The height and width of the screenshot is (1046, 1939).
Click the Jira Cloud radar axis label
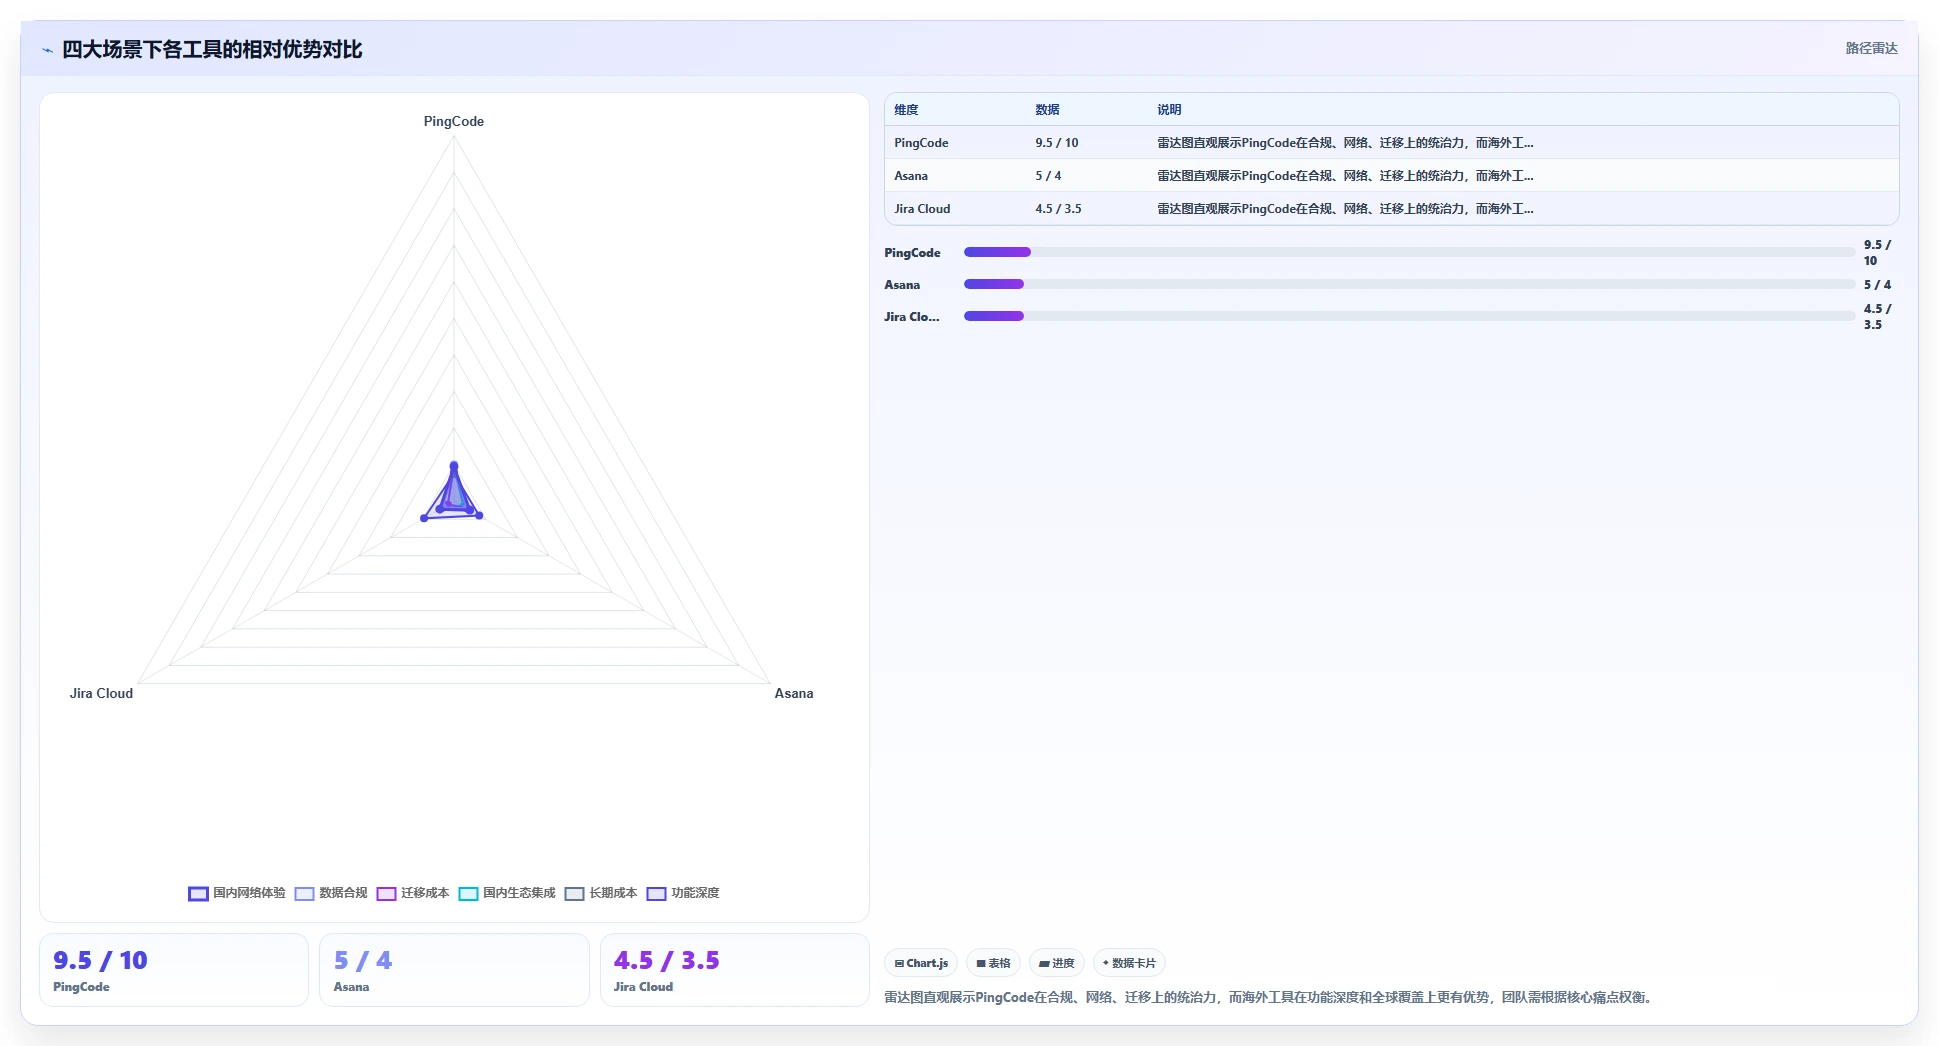coord(101,693)
